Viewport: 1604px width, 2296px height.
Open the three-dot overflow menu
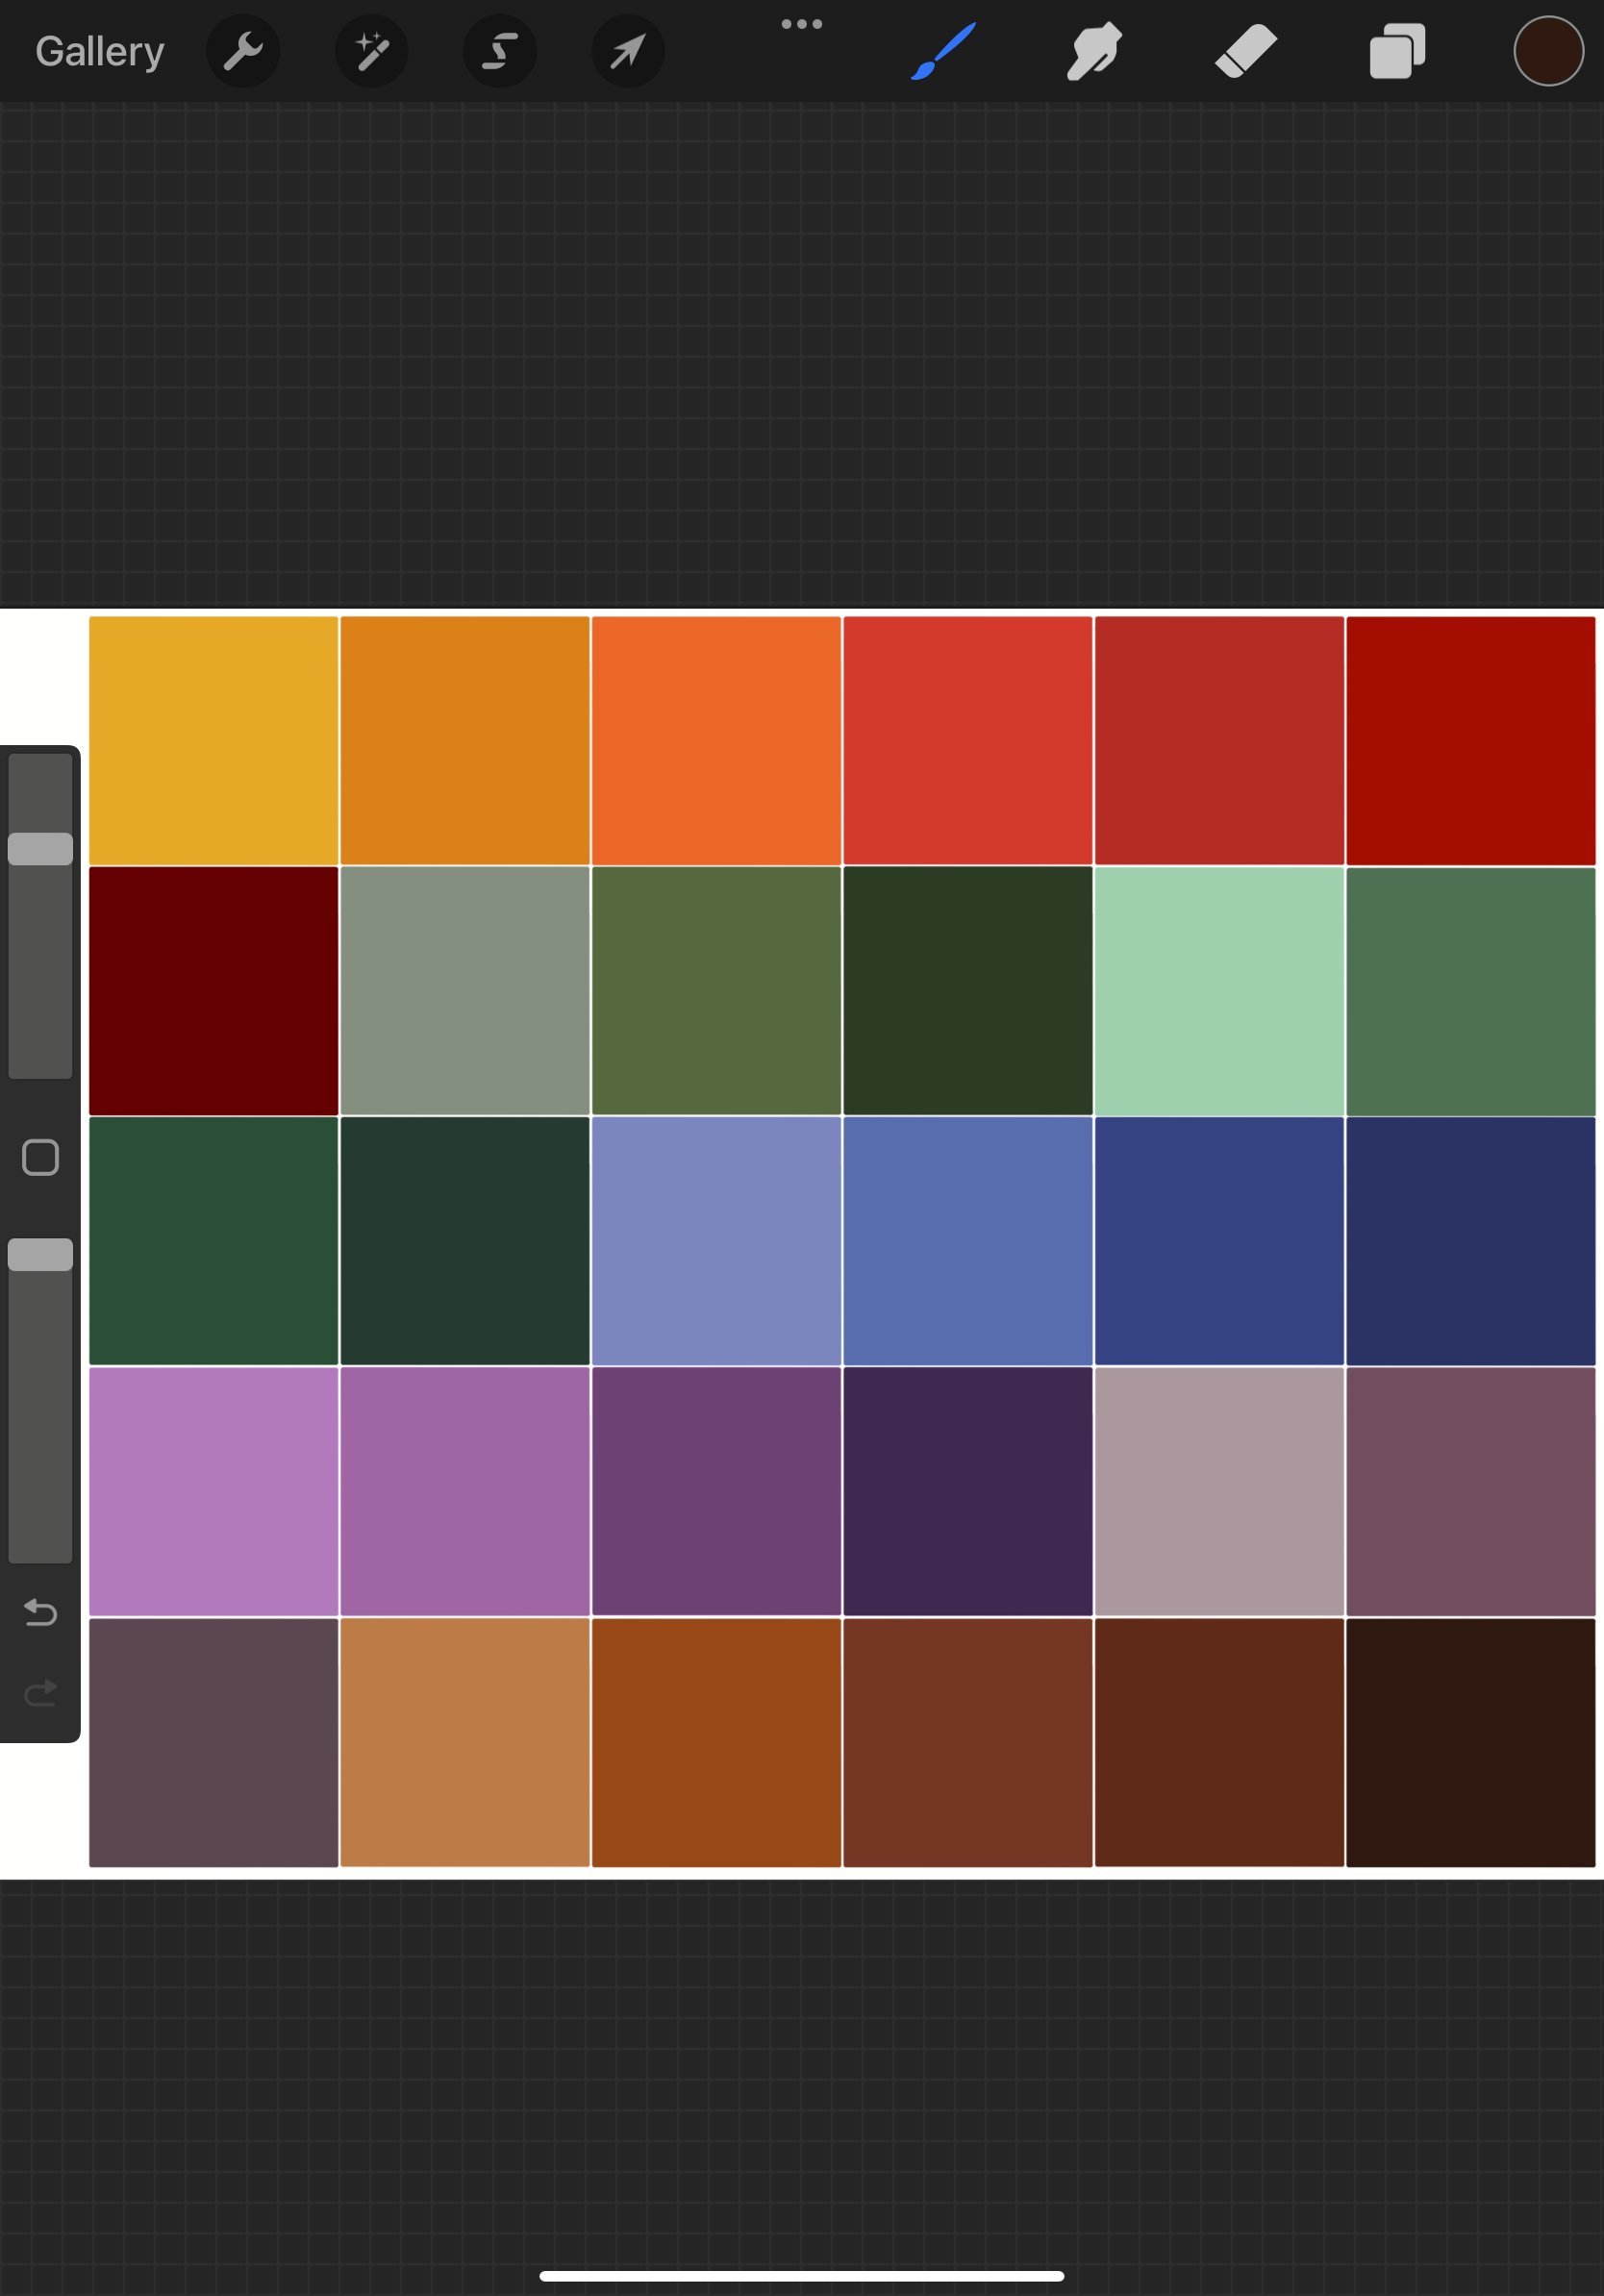(x=803, y=23)
